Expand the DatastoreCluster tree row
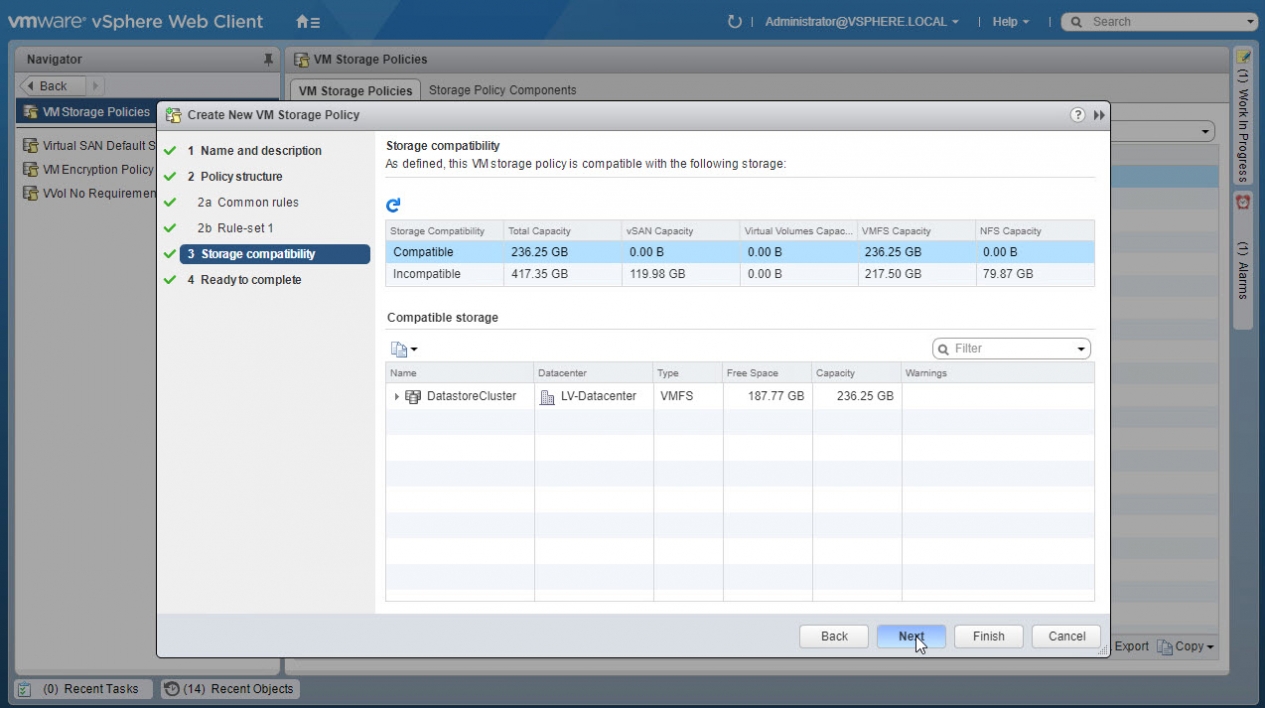 [x=397, y=397]
